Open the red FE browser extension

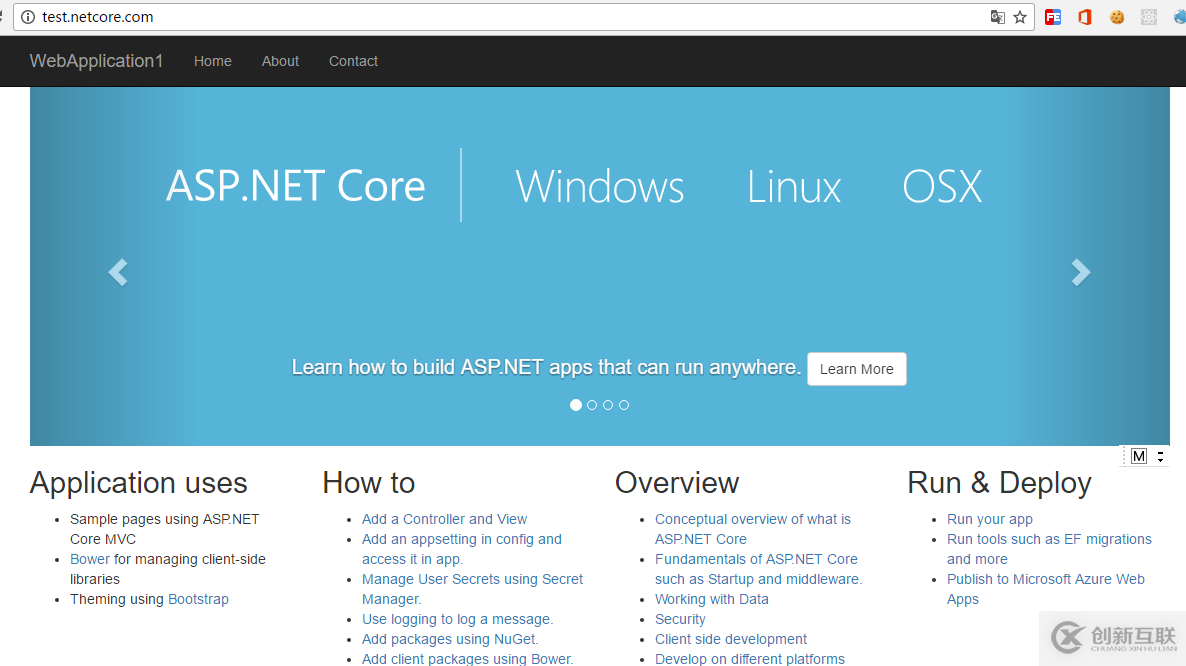(1053, 17)
